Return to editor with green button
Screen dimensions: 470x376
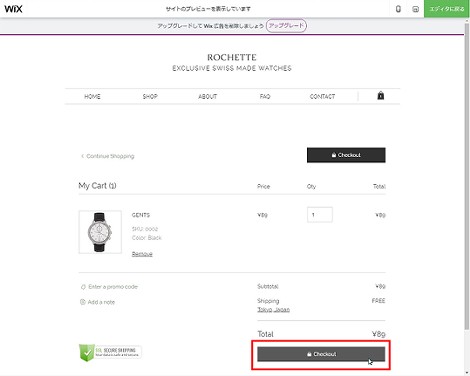[x=447, y=9]
